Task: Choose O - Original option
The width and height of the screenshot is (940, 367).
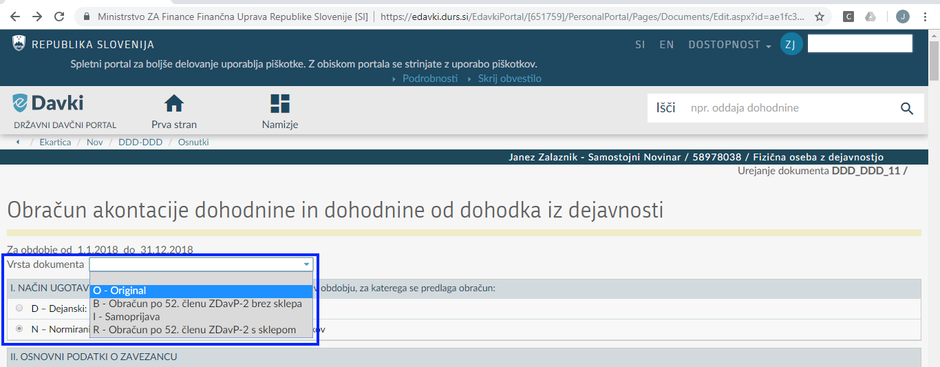Action: coord(201,291)
